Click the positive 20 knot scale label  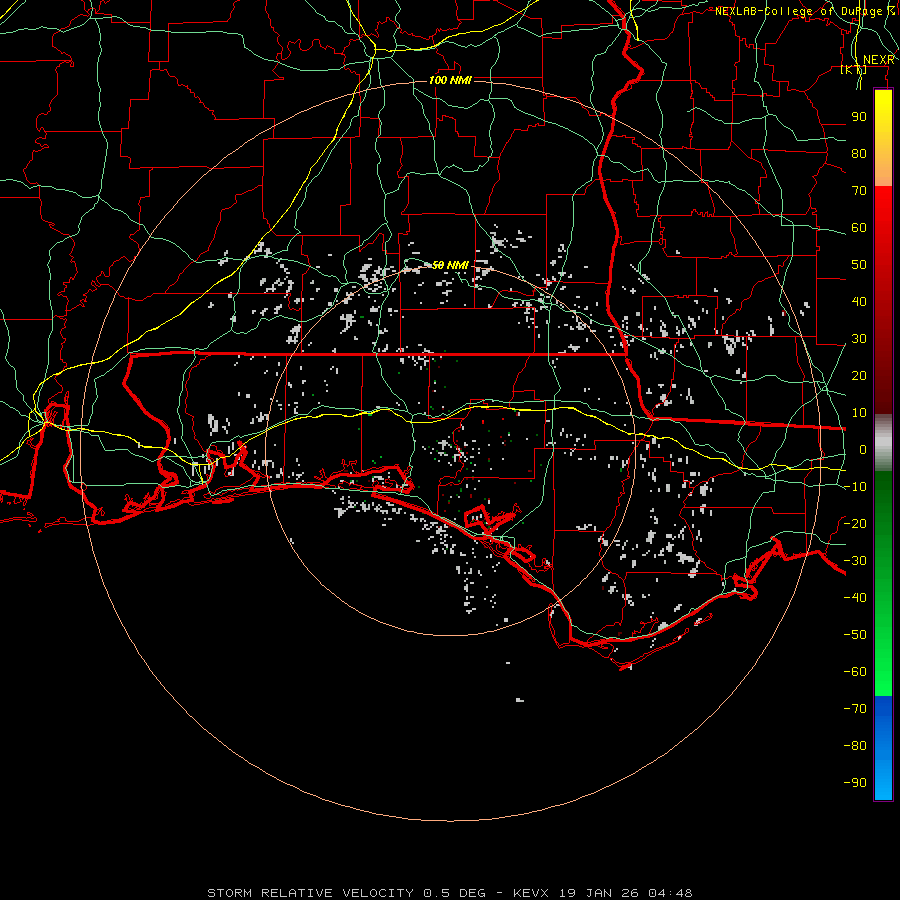pos(859,376)
